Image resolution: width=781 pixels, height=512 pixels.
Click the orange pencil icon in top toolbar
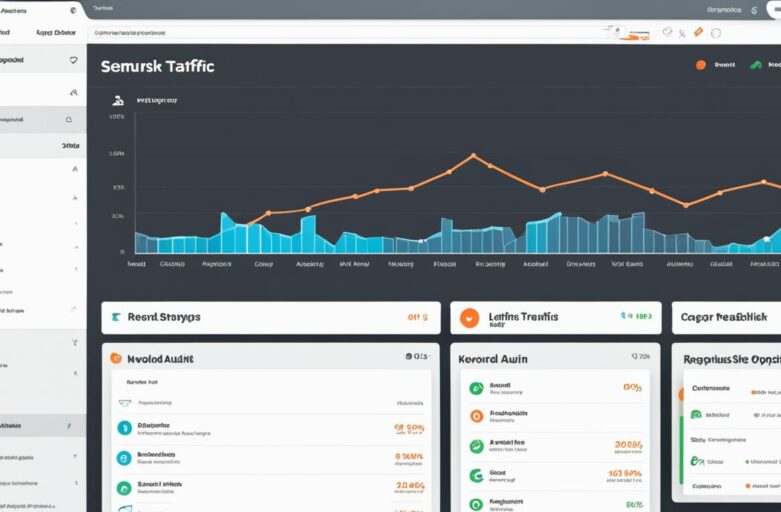(x=698, y=32)
